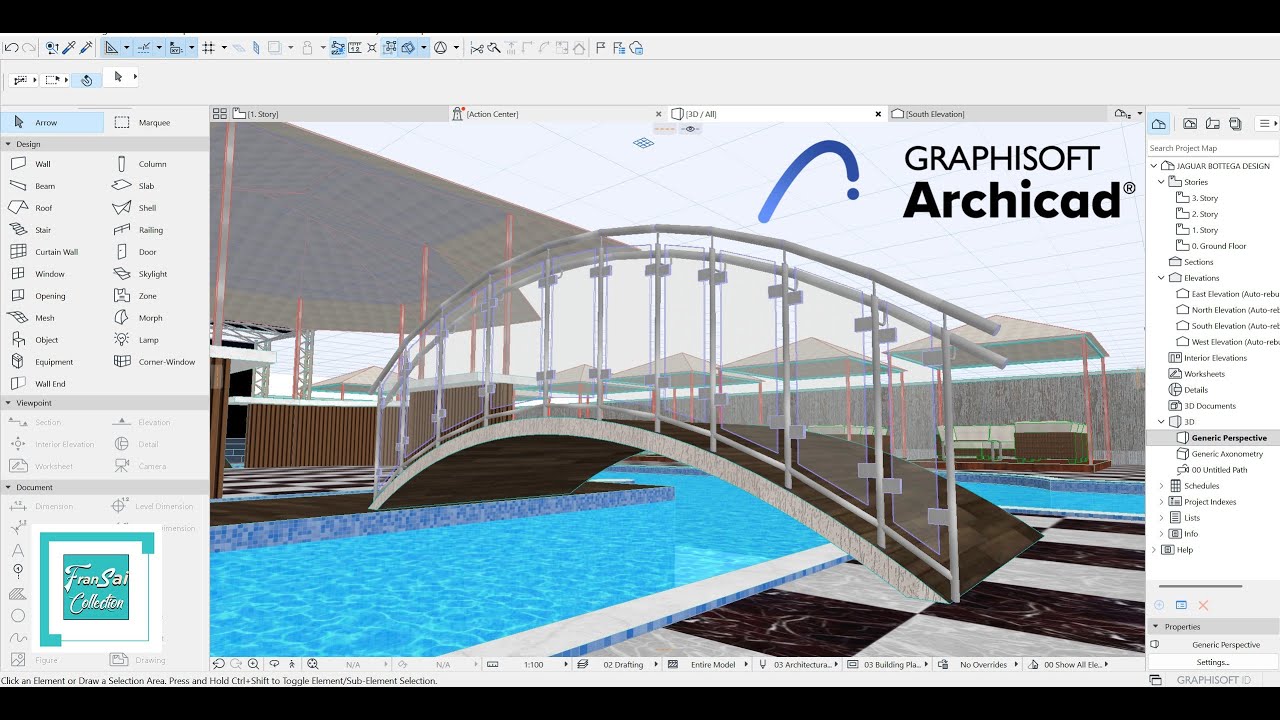This screenshot has height=720, width=1280.
Task: Open the Grid Snap dropdown arrow
Action: [224, 48]
